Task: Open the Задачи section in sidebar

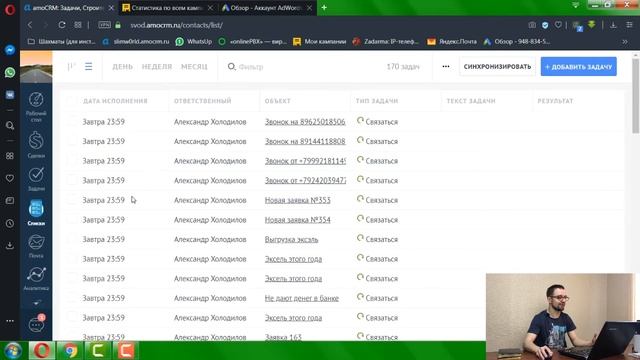Action: [x=36, y=178]
